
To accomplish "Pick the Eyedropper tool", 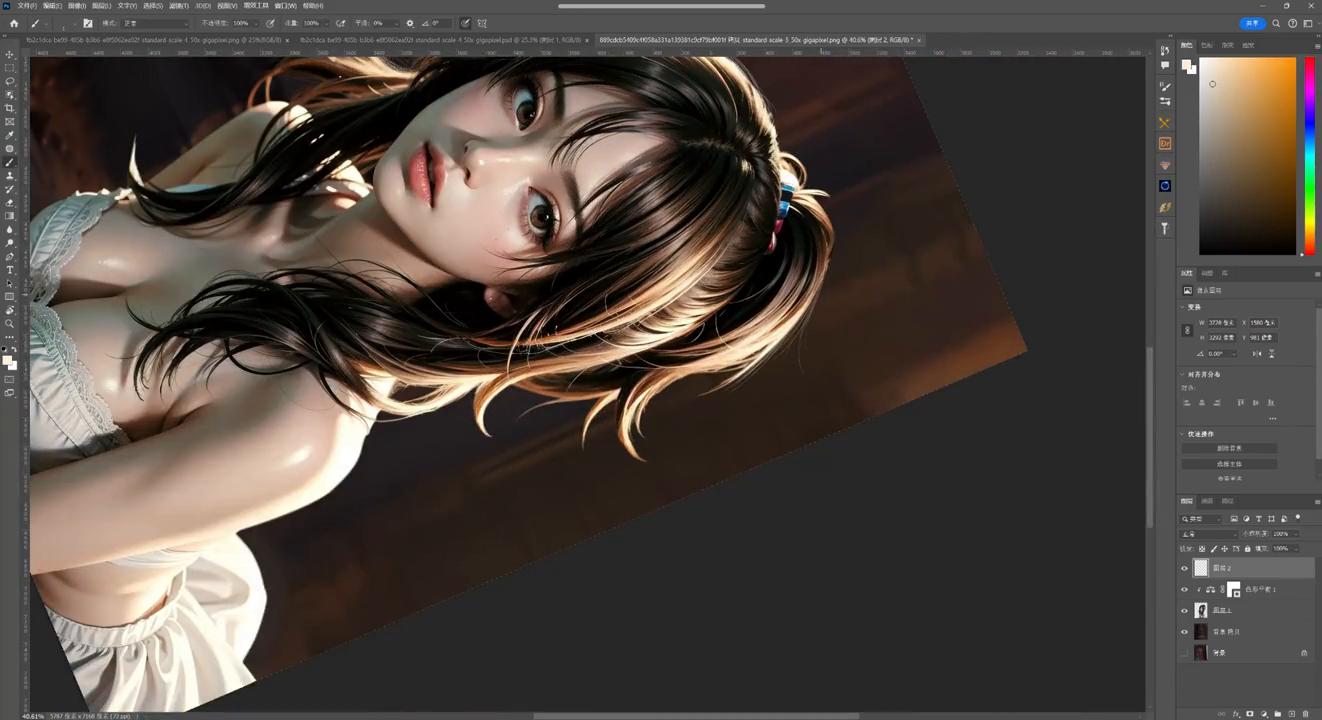I will 10,135.
